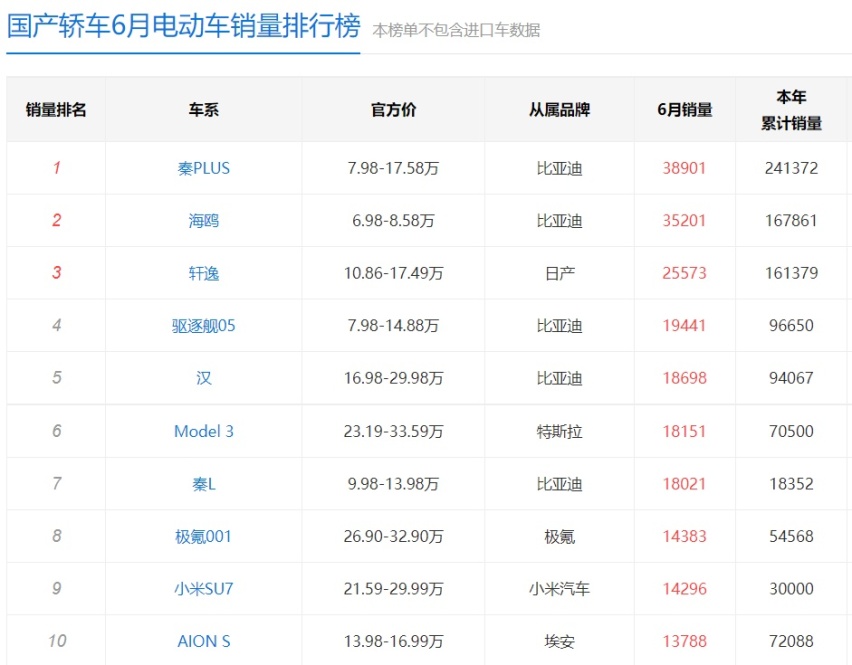Viewport: 852px width, 665px height.
Task: Click cumulative sales value 18352
Action: pyautogui.click(x=791, y=484)
